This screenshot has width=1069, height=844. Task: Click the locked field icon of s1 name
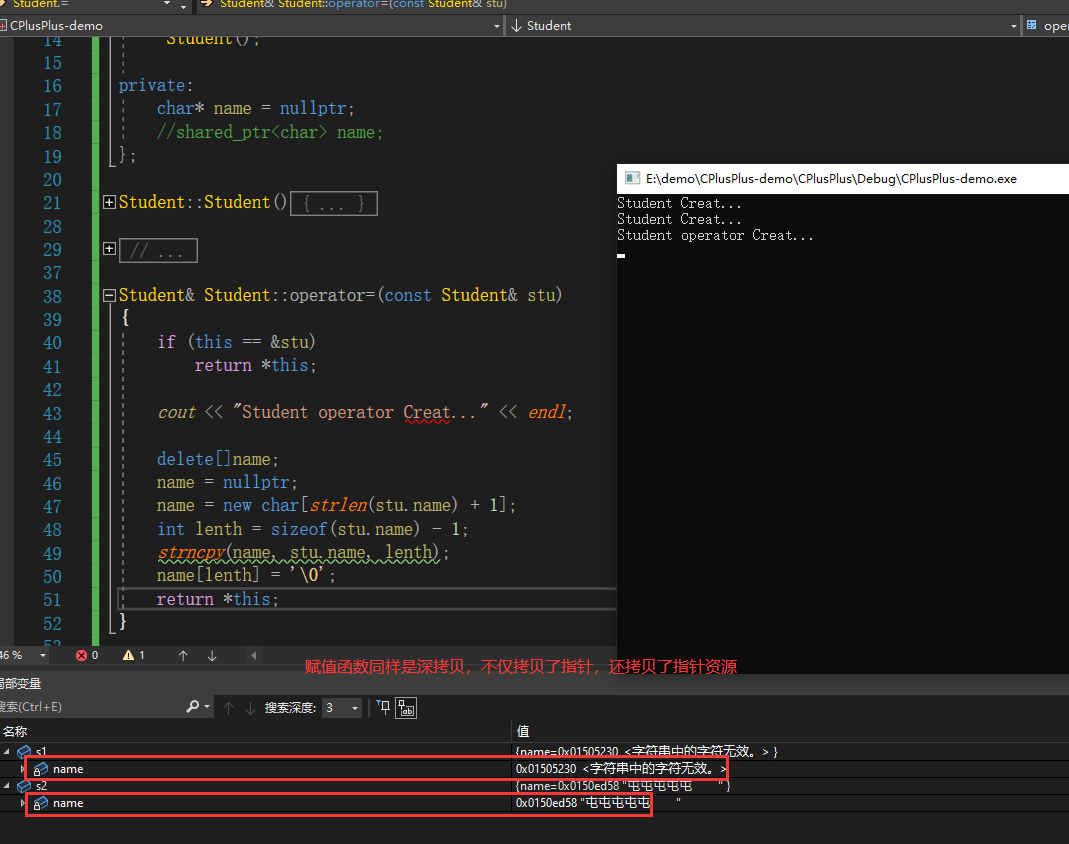41,769
